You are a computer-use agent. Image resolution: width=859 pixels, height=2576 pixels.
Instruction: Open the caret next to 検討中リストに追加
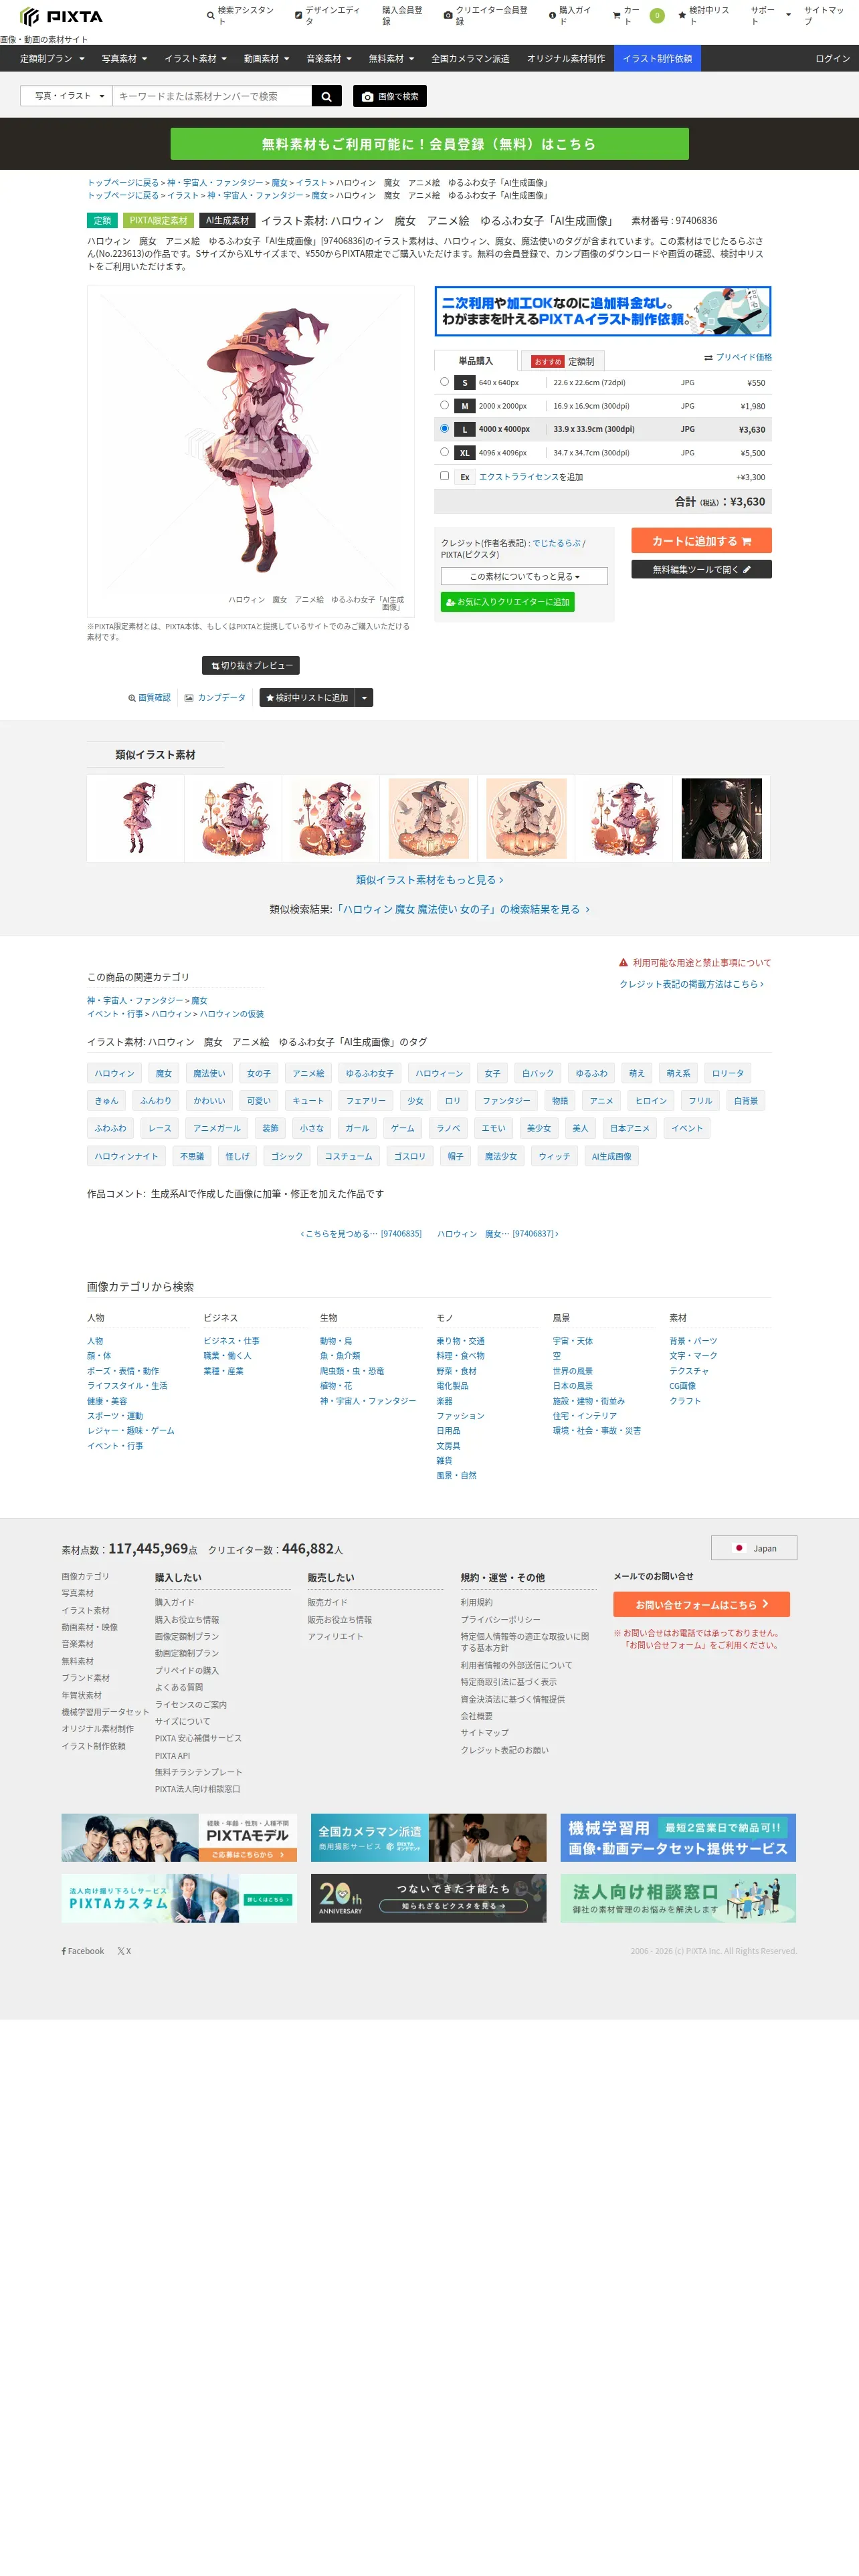[364, 698]
